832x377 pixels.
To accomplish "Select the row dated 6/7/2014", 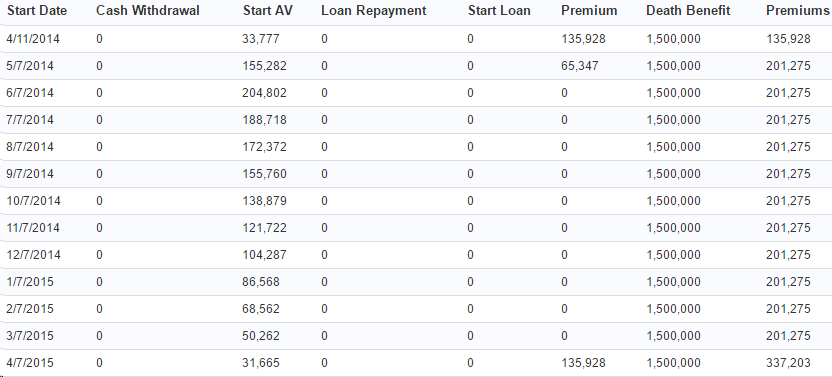I will click(416, 93).
